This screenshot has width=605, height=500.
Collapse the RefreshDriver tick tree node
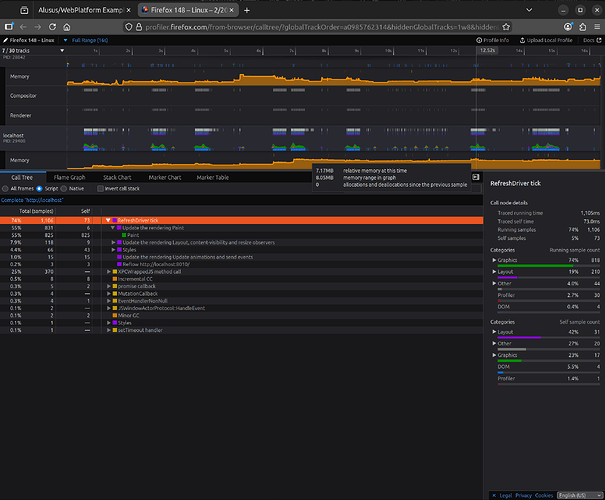[108, 219]
